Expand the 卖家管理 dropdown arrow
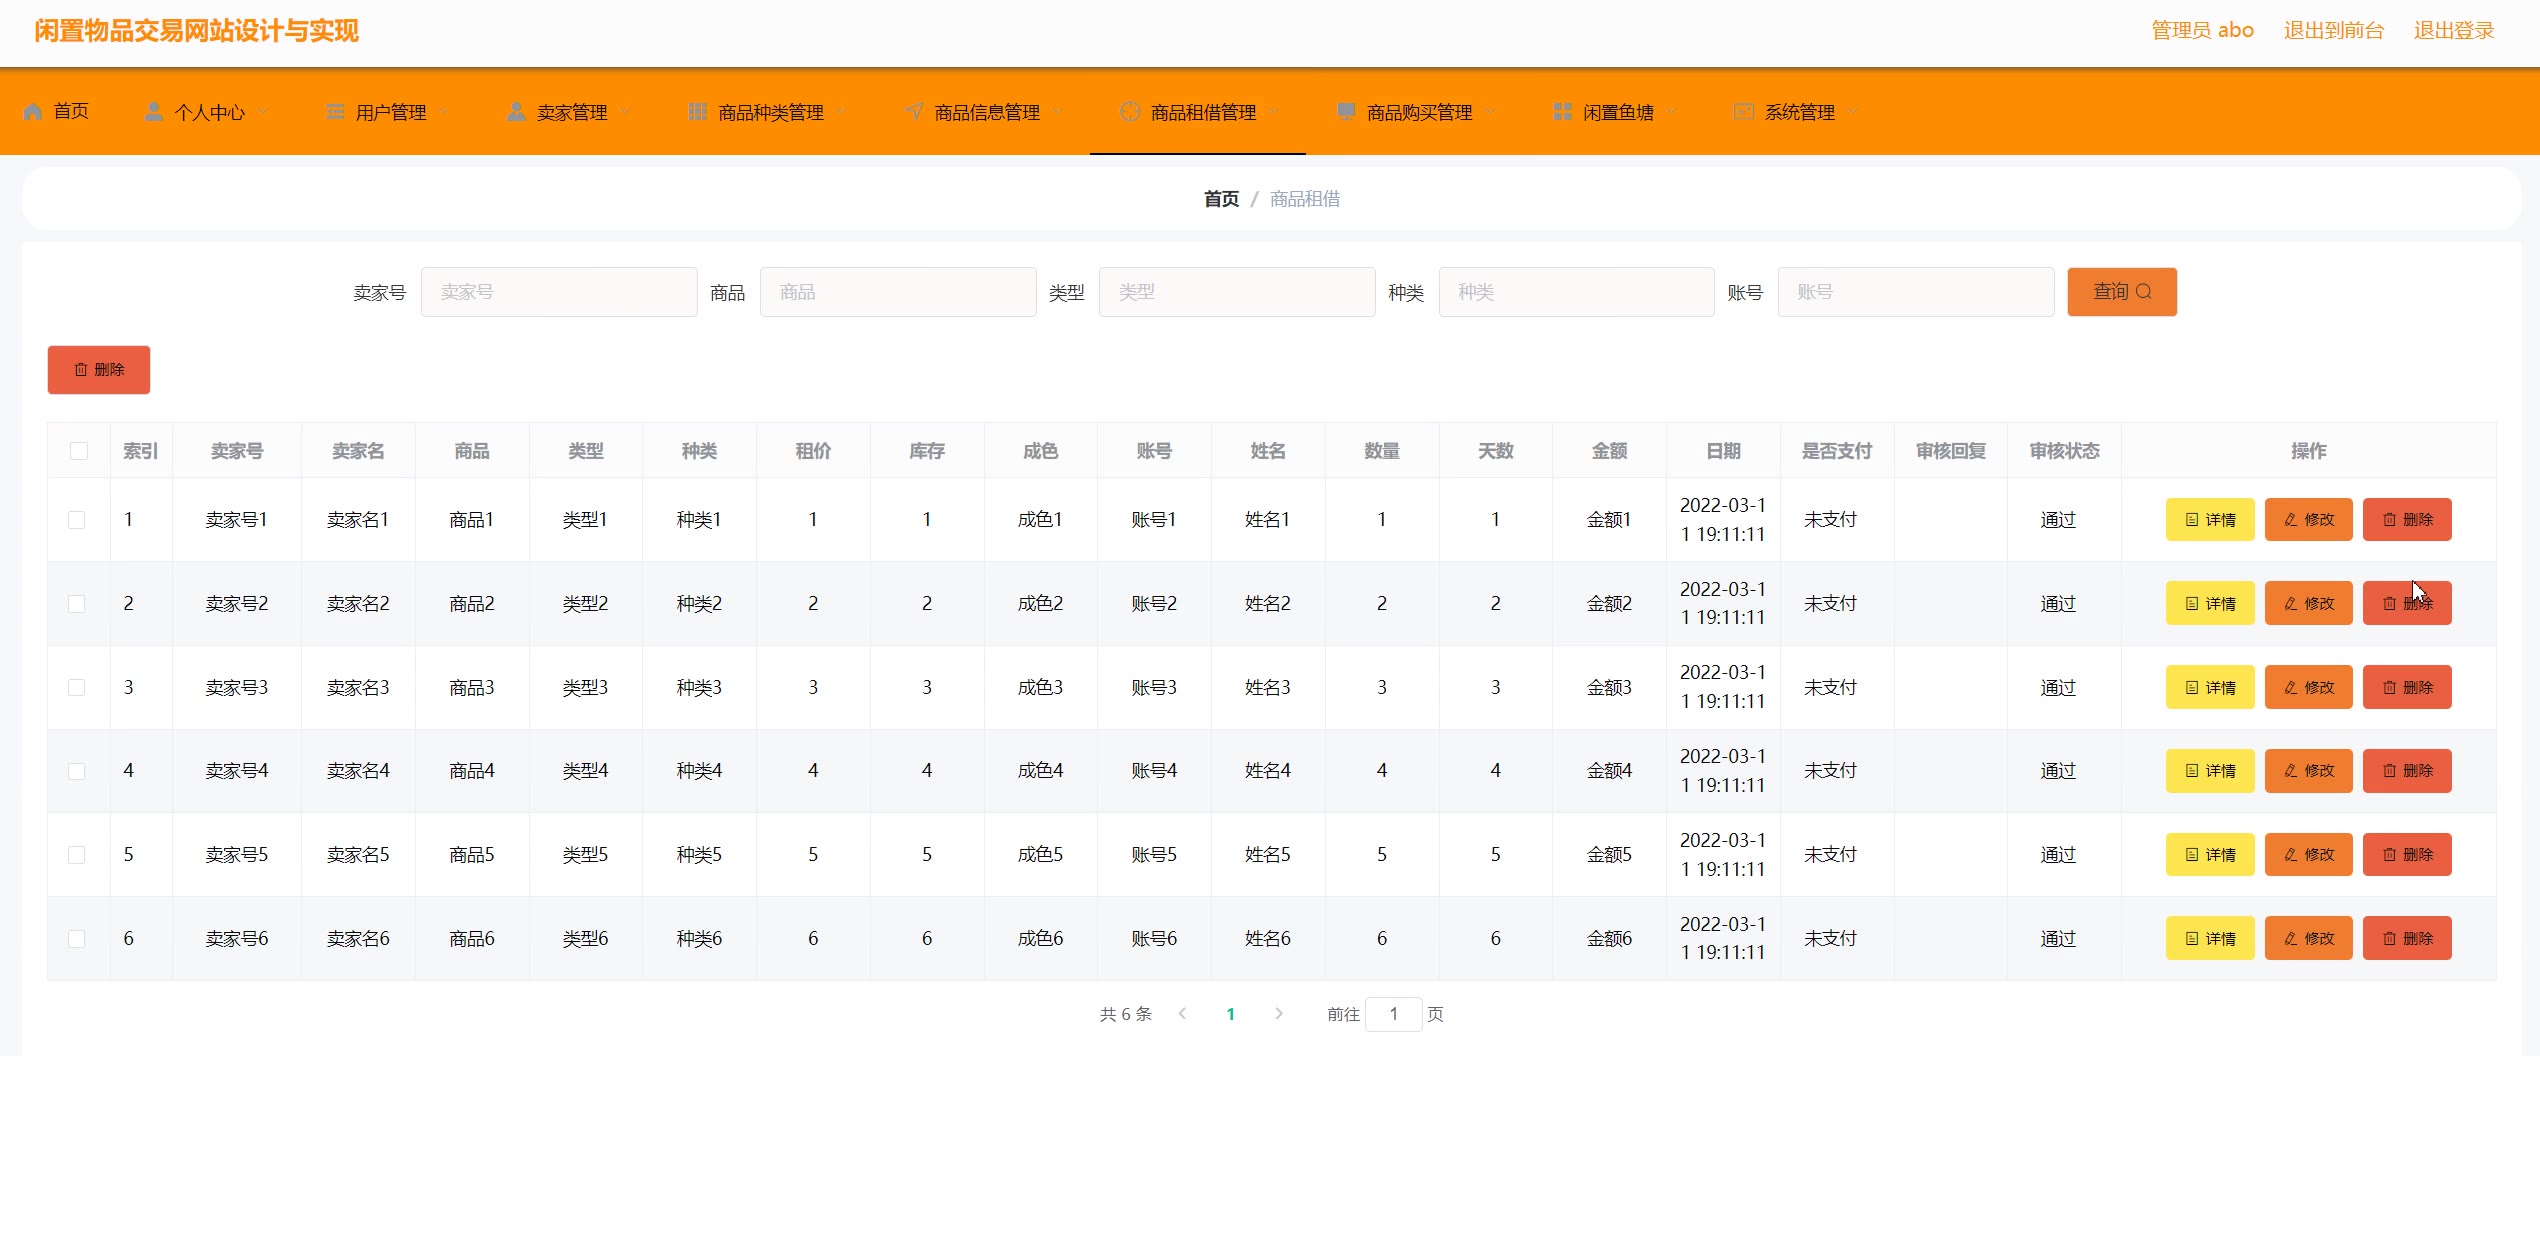This screenshot has width=2540, height=1238. tap(626, 111)
